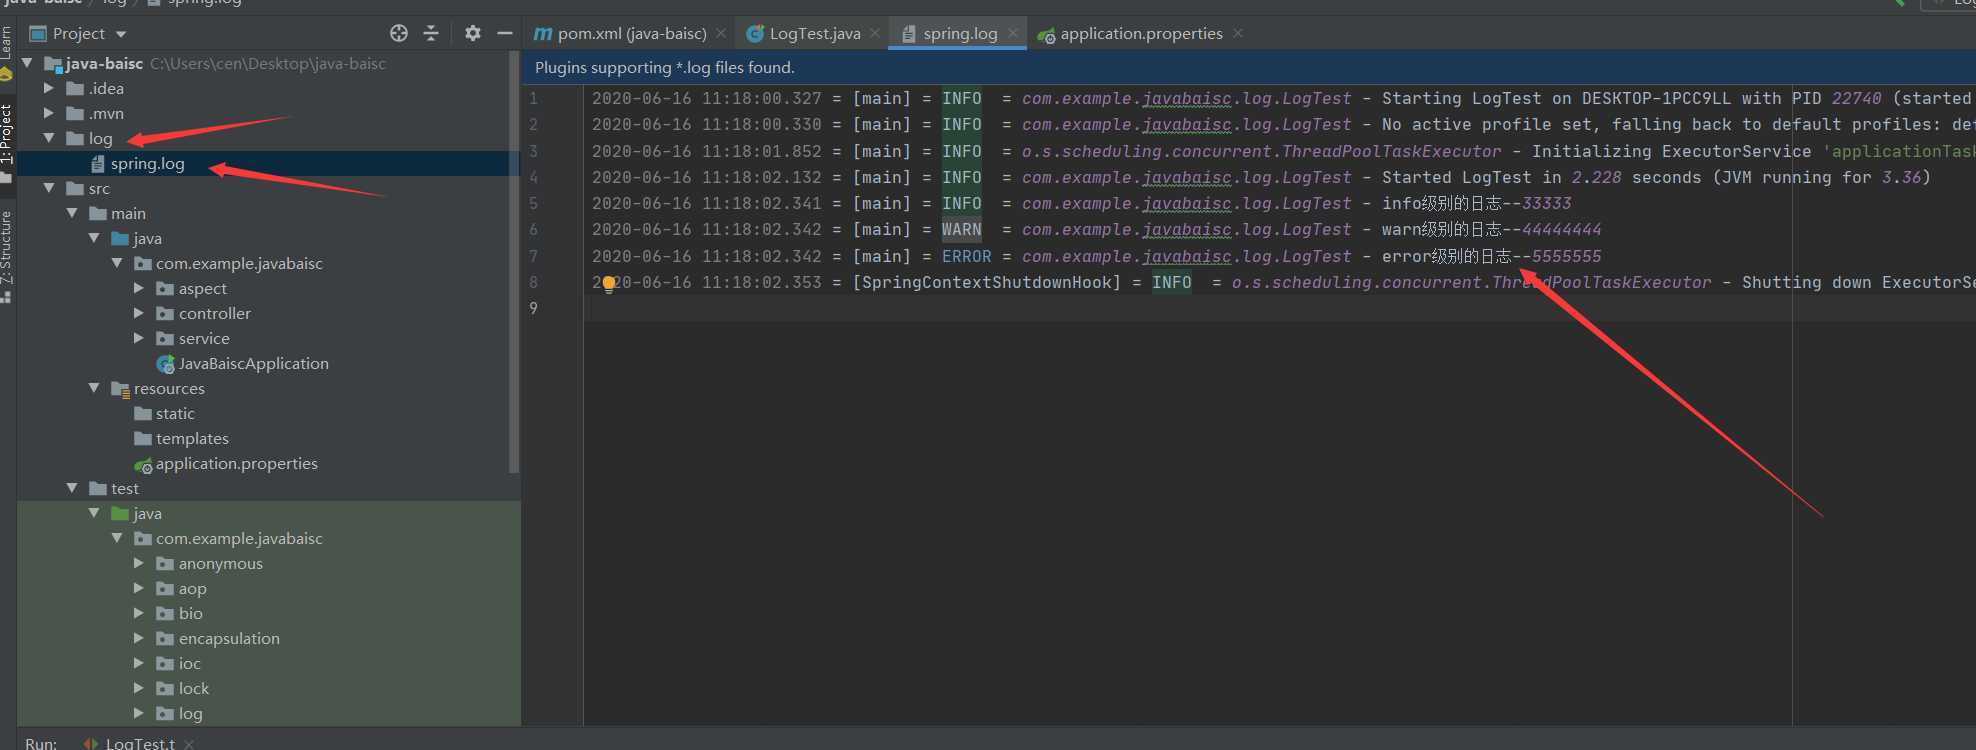Hide the Project panel with minus icon
This screenshot has height=750, width=1976.
point(505,33)
